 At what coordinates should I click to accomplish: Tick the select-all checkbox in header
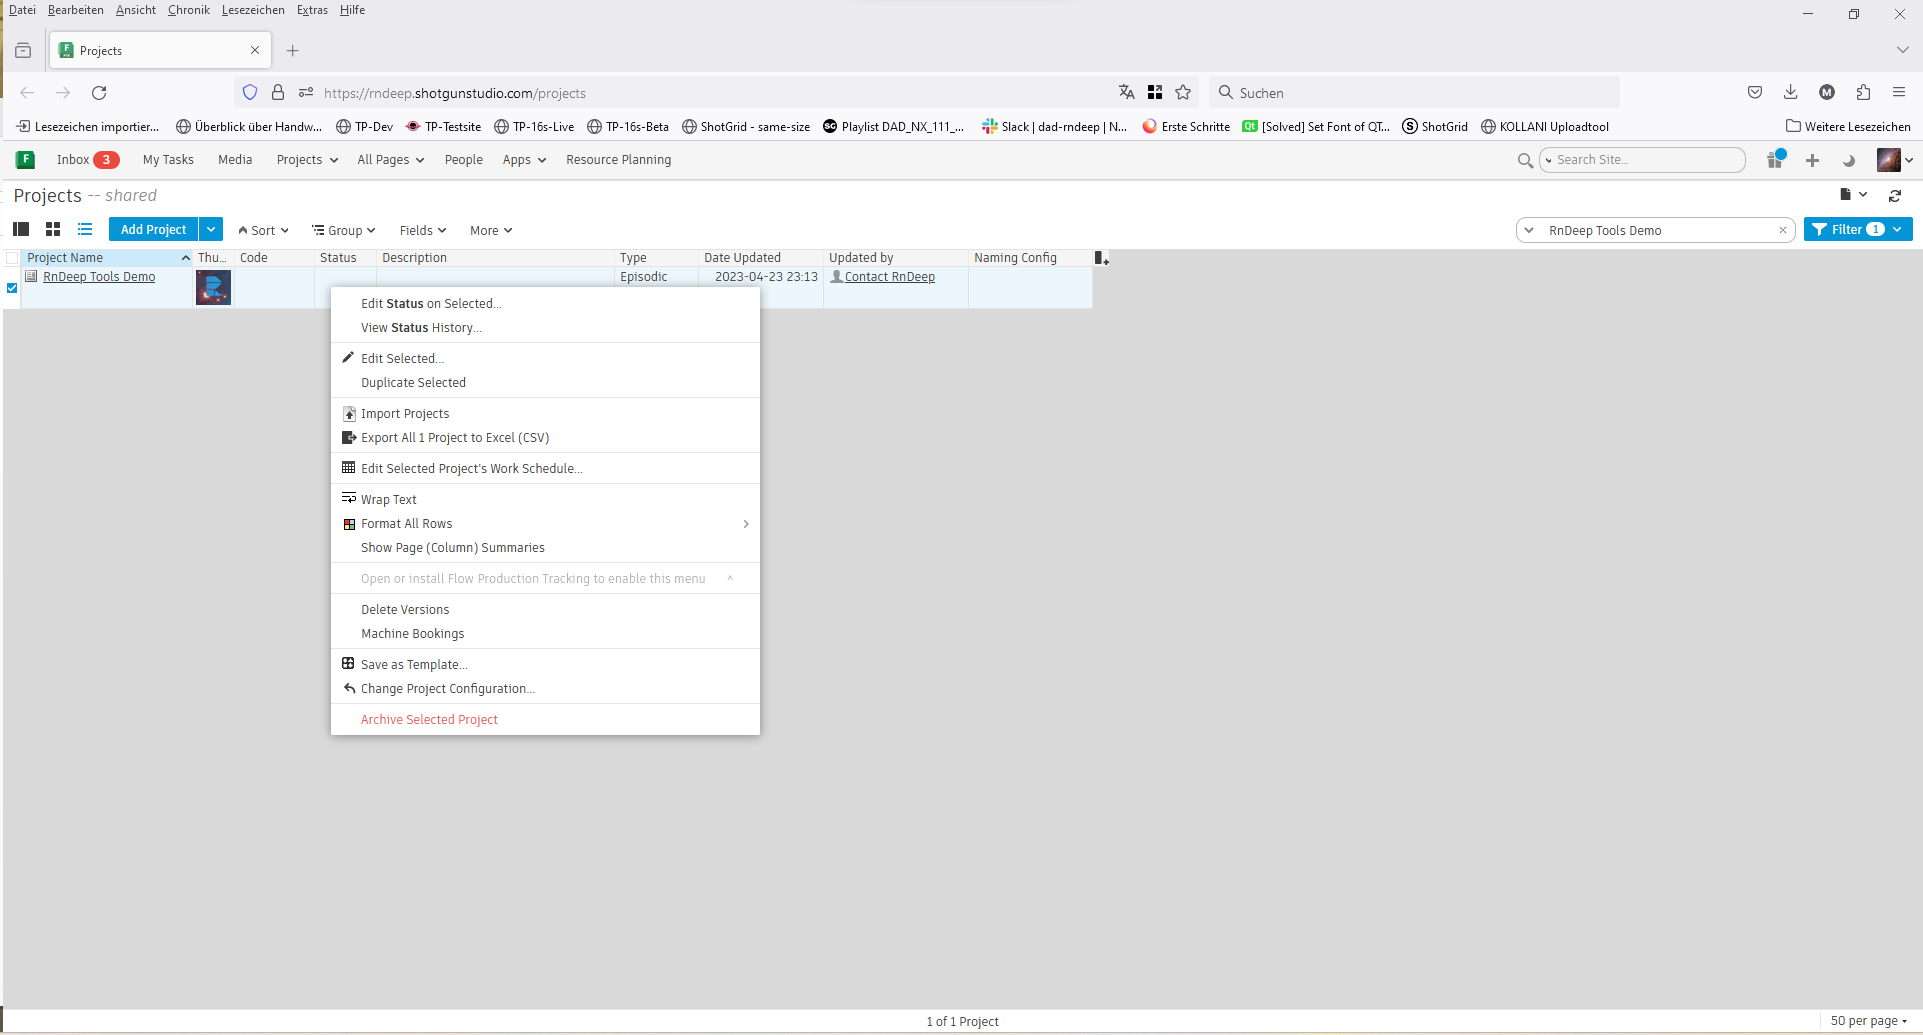[x=12, y=258]
